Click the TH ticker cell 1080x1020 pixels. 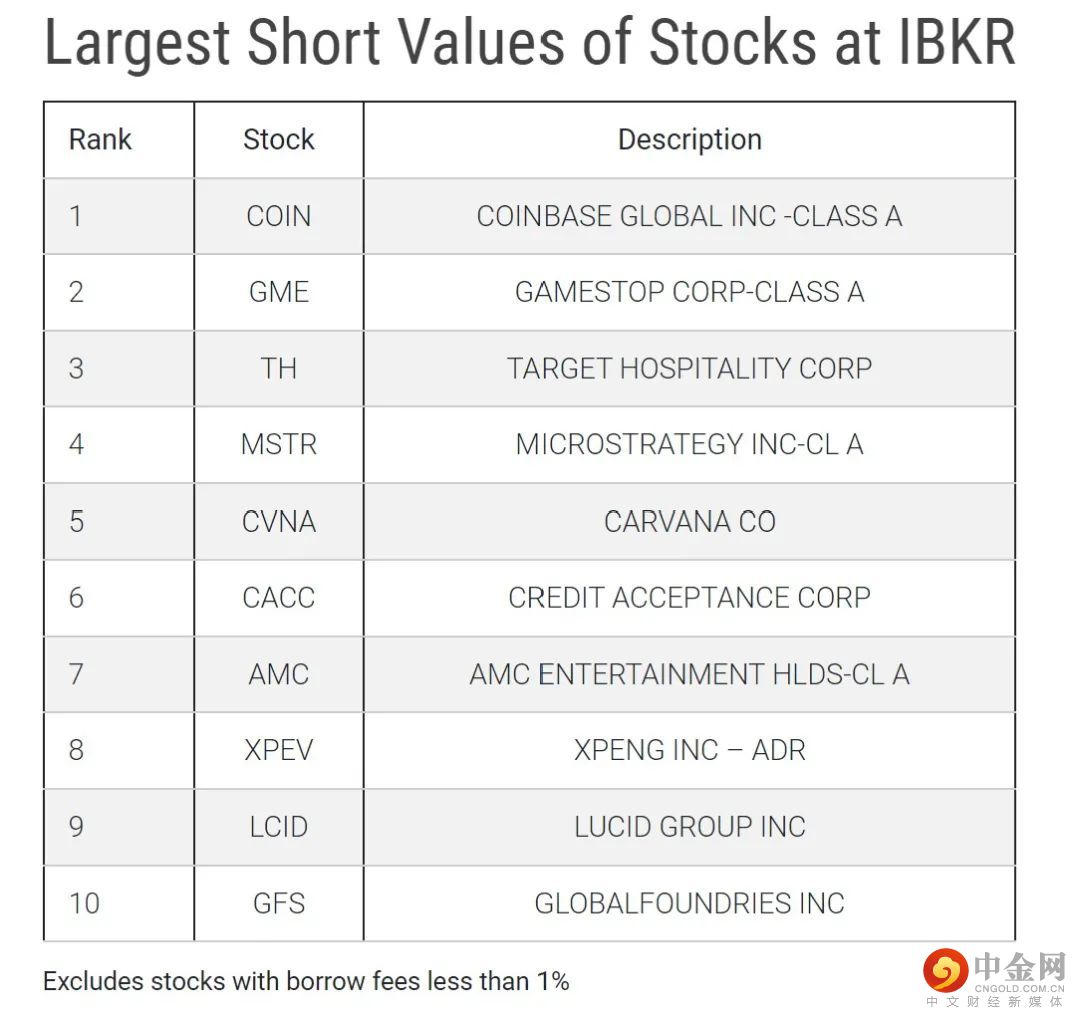tap(279, 368)
